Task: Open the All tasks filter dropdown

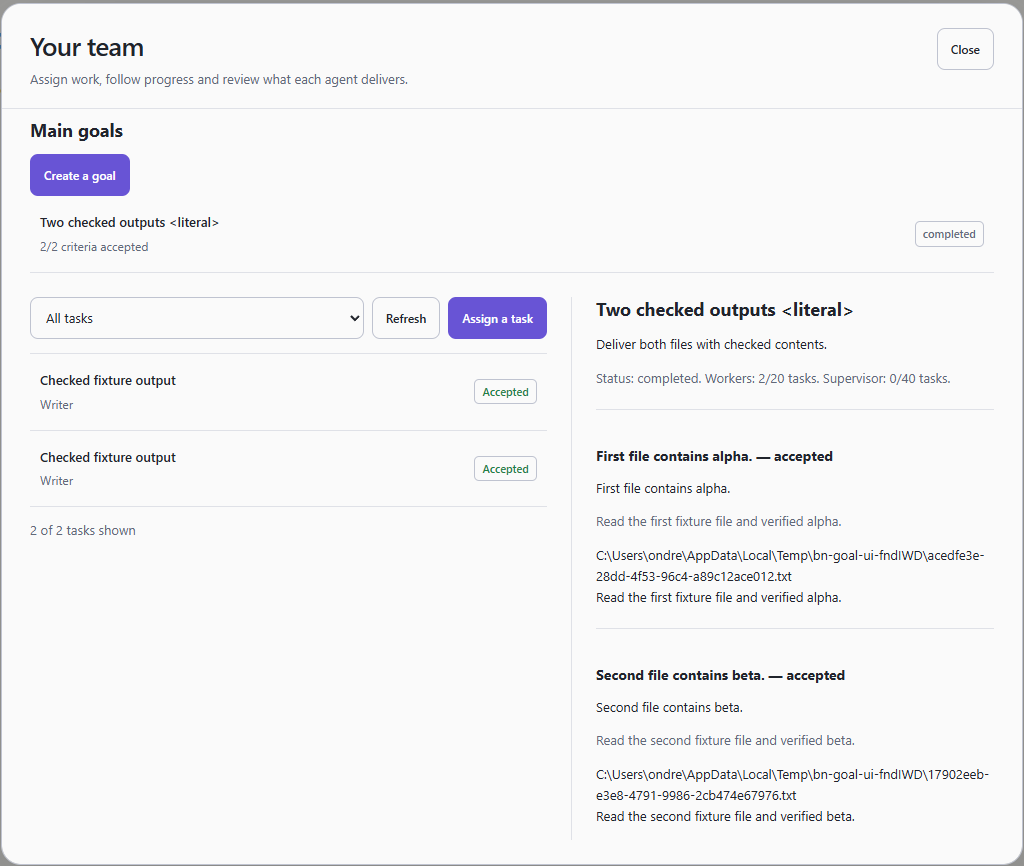Action: tap(197, 318)
